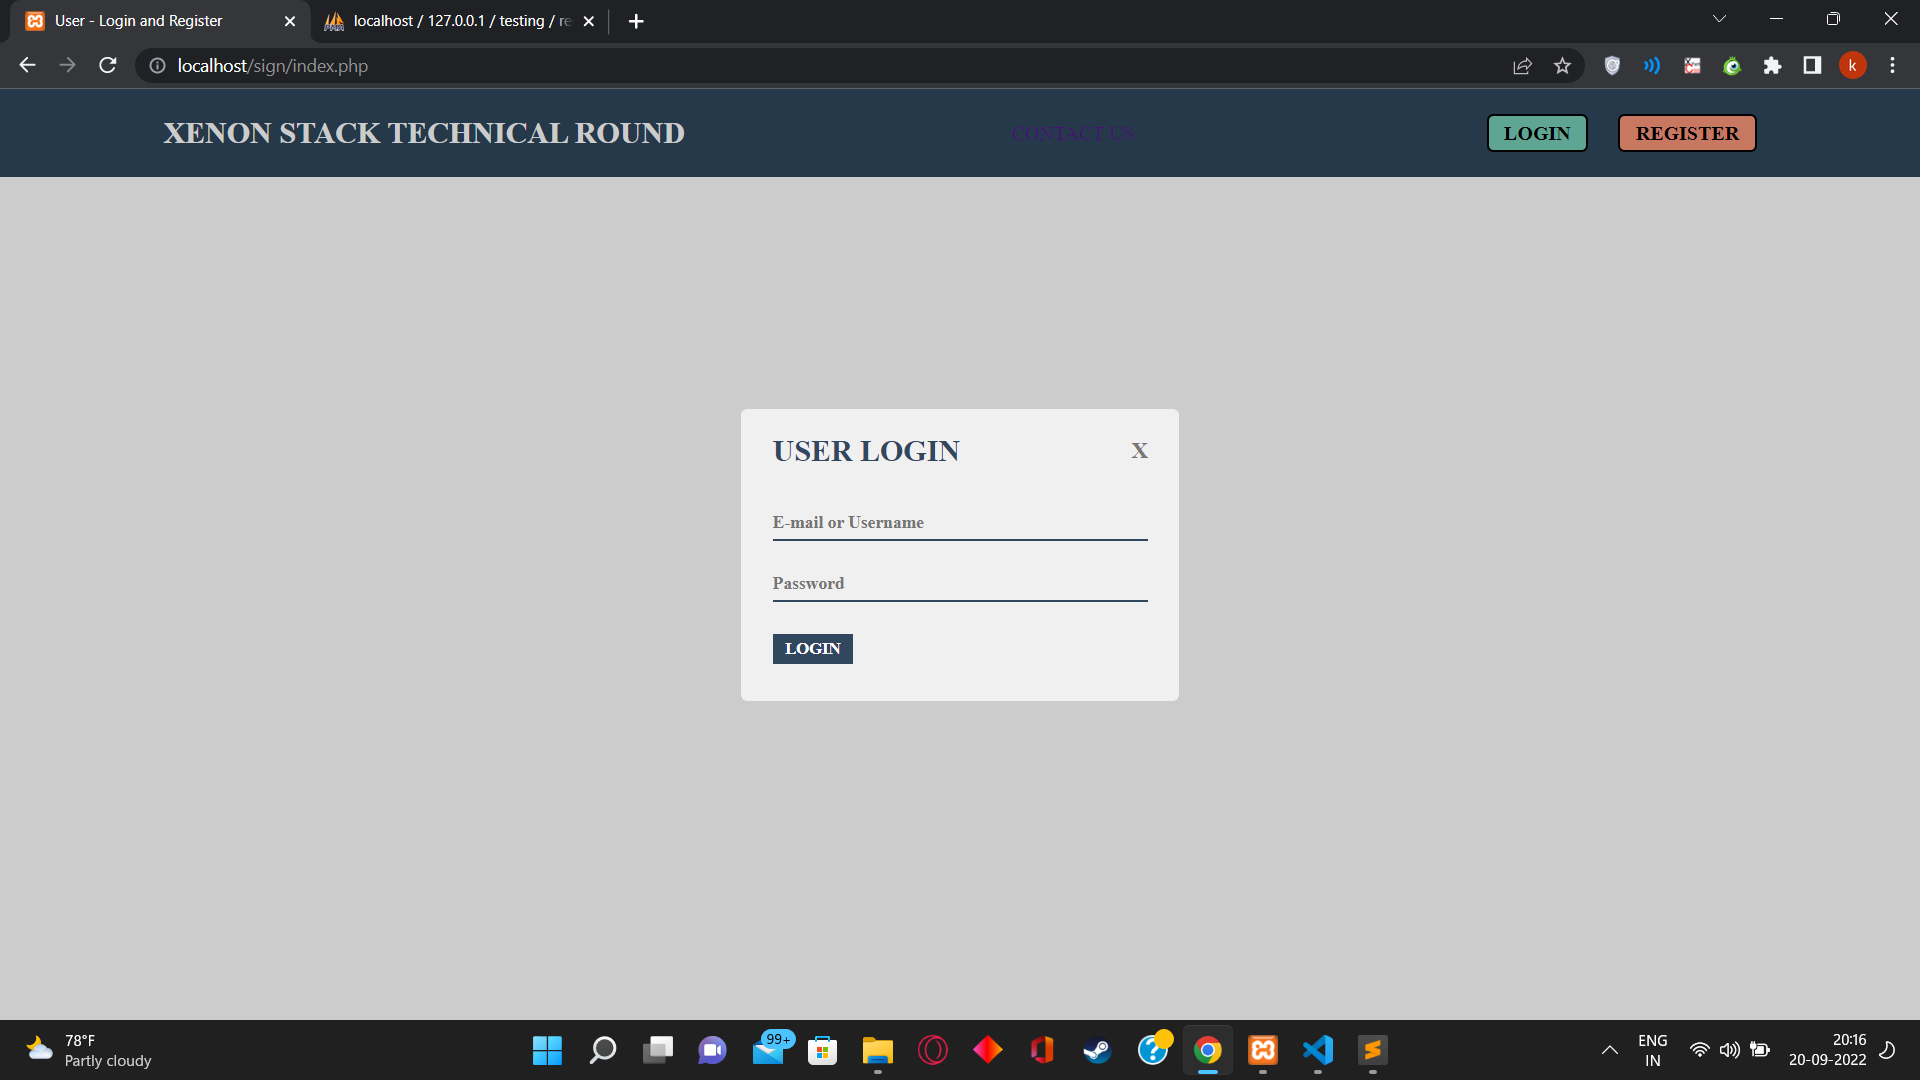Close the User Login popup with X
The image size is (1920, 1080).
pos(1139,451)
